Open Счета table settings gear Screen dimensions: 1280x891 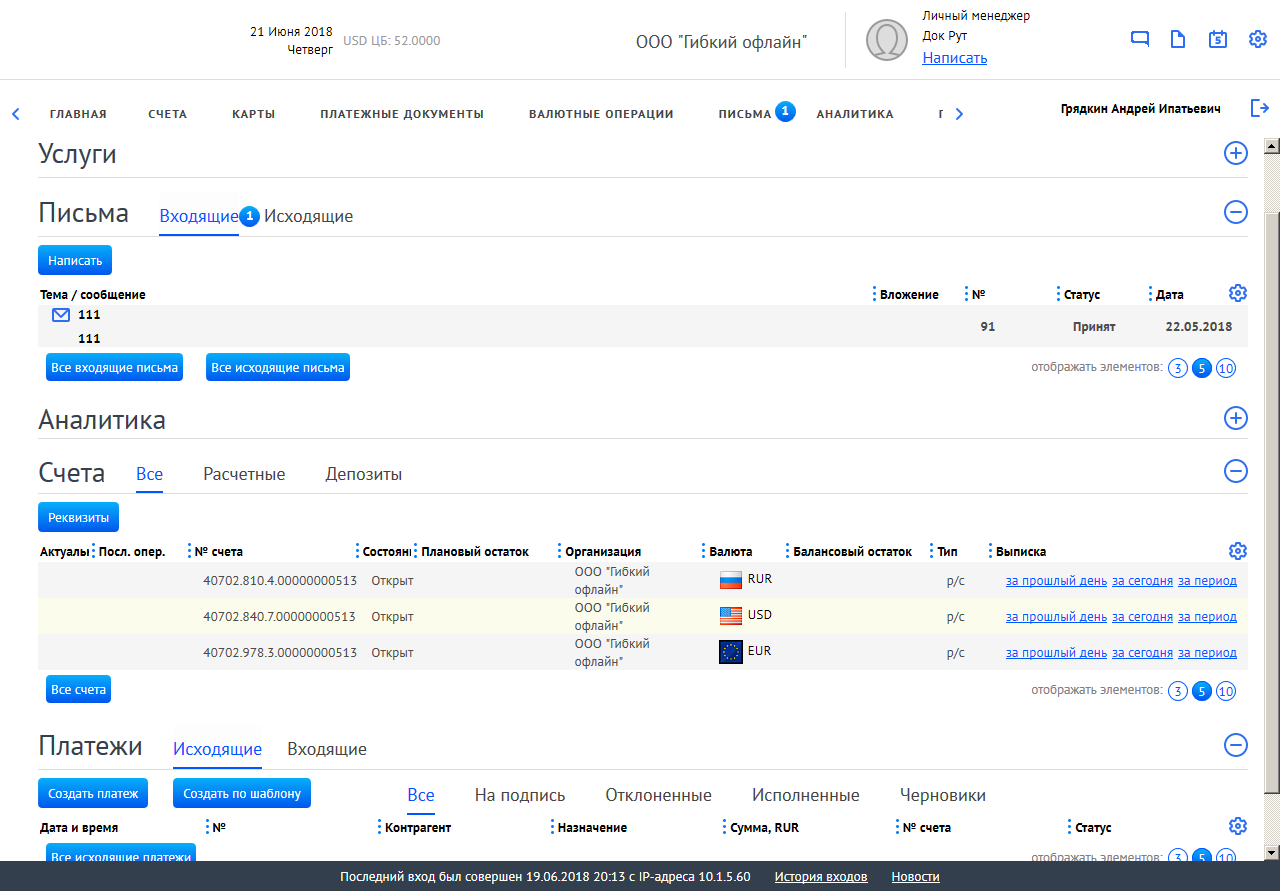(x=1238, y=551)
